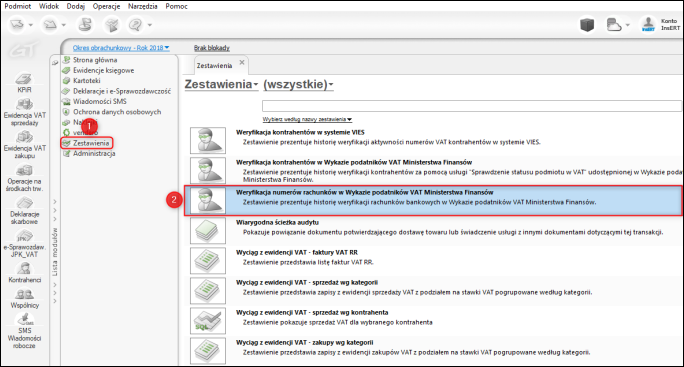Switch to the Zestawienia tab
The width and height of the screenshot is (684, 367).
[214, 65]
